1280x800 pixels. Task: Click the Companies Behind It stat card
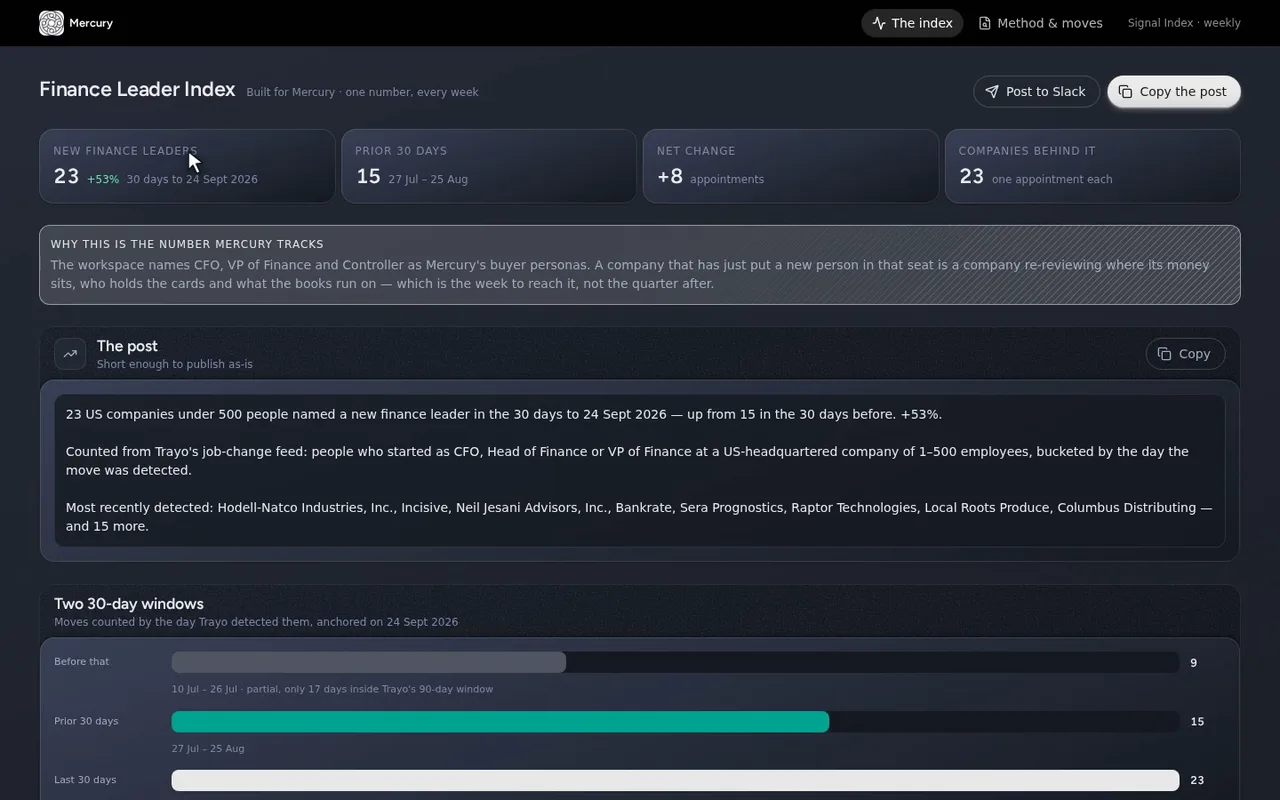pyautogui.click(x=1093, y=166)
